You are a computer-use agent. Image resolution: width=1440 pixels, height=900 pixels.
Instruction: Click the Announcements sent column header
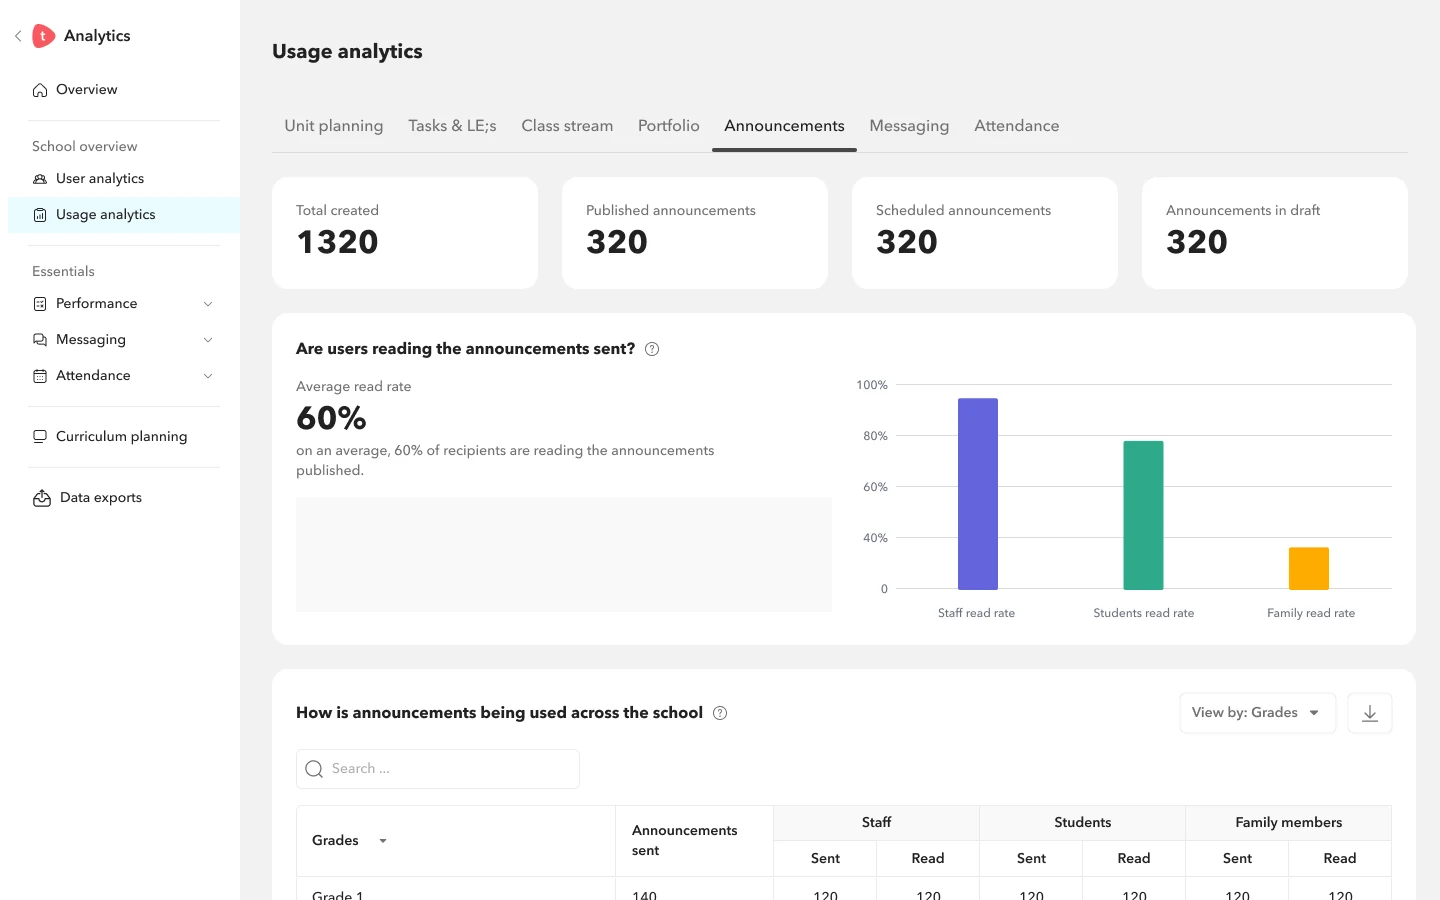(694, 841)
